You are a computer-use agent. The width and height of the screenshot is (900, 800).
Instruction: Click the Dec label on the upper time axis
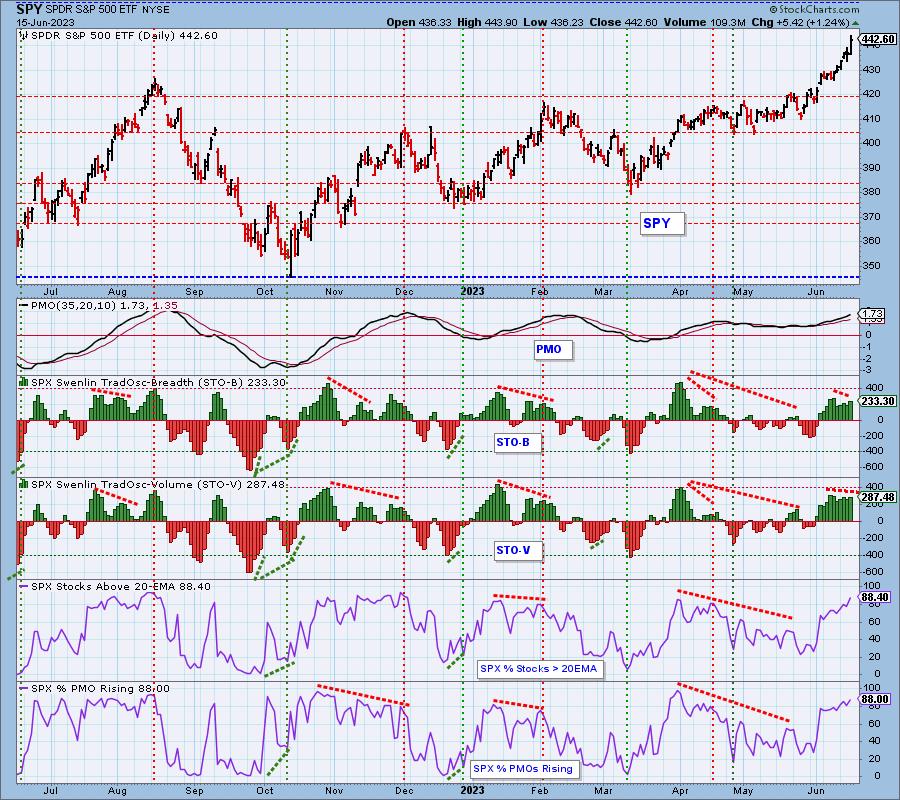coord(404,292)
